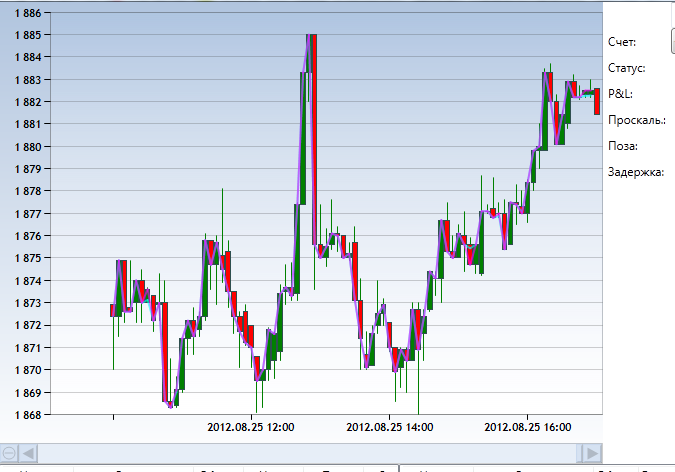Click the '1 885' price axis label
The image size is (675, 472).
tap(28, 35)
